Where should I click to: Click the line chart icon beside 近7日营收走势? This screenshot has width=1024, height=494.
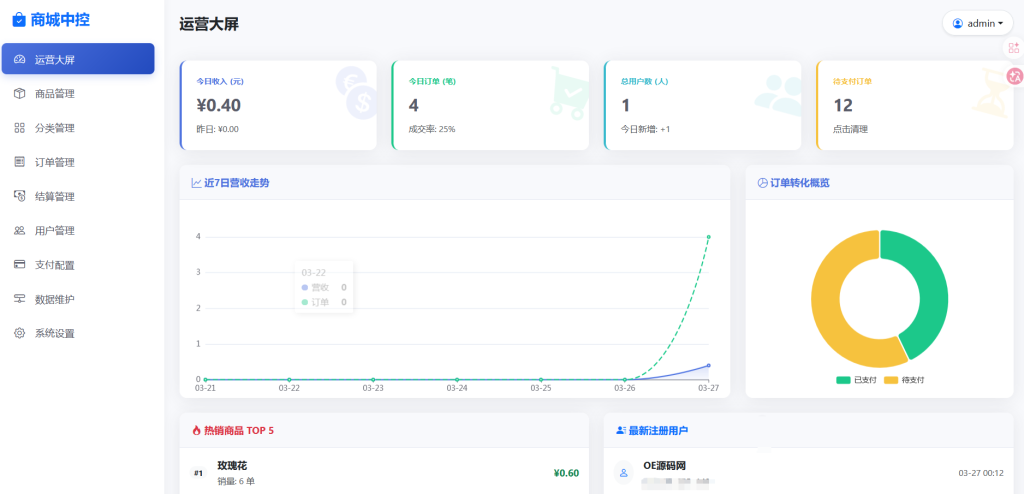coord(196,183)
